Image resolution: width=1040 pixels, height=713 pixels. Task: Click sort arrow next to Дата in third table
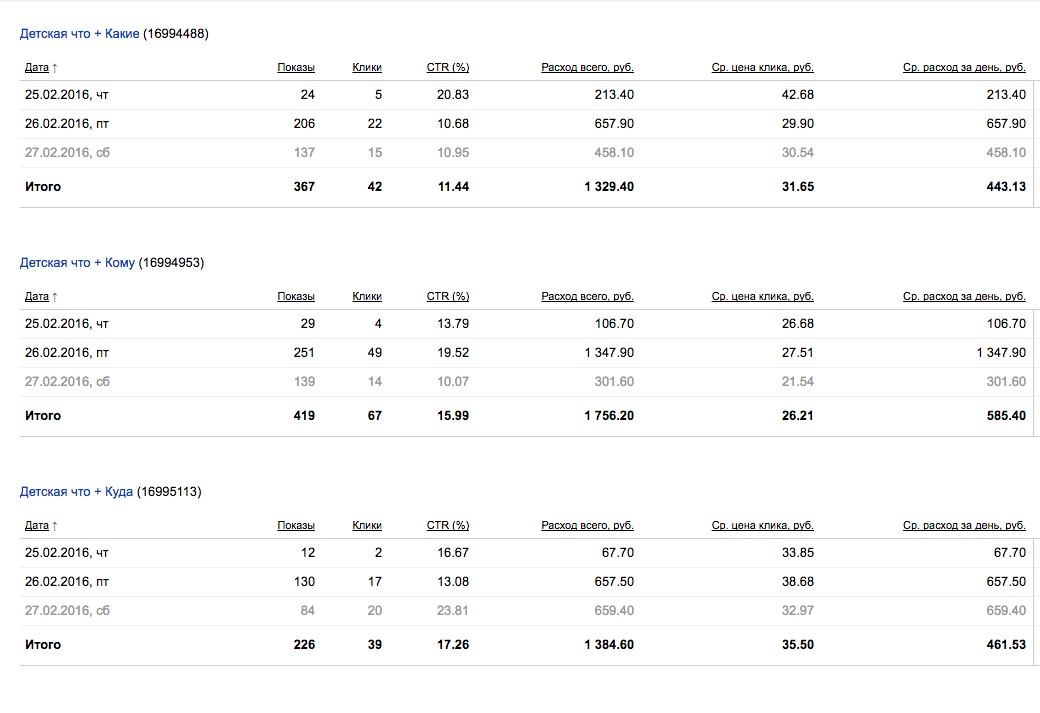(x=55, y=525)
